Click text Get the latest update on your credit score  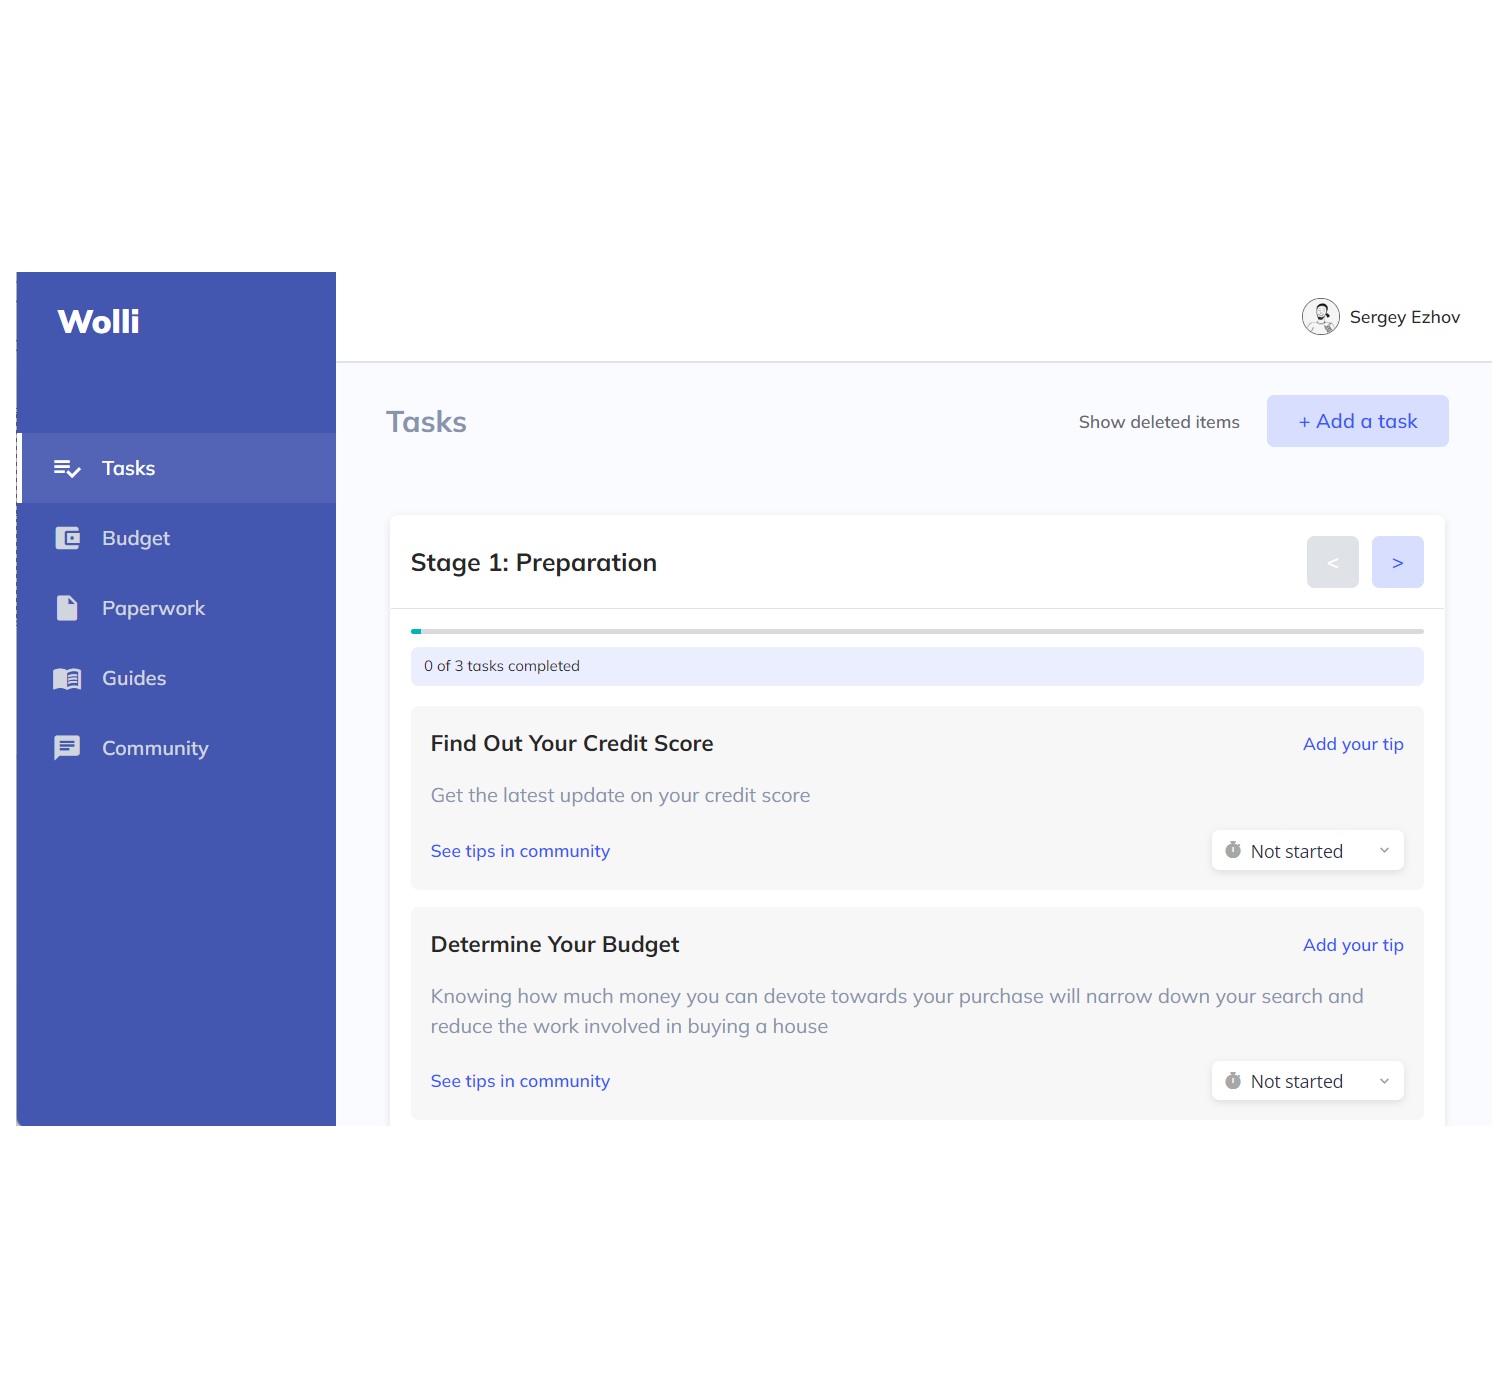tap(620, 795)
